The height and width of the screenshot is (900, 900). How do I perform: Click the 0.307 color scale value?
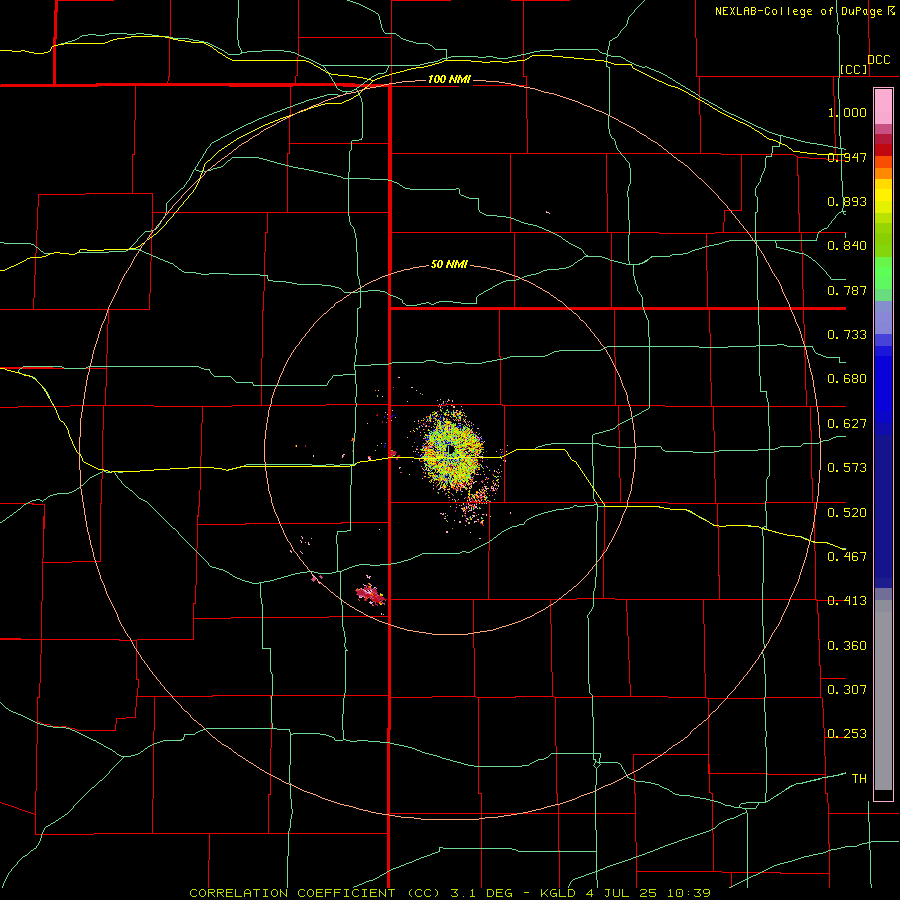847,689
